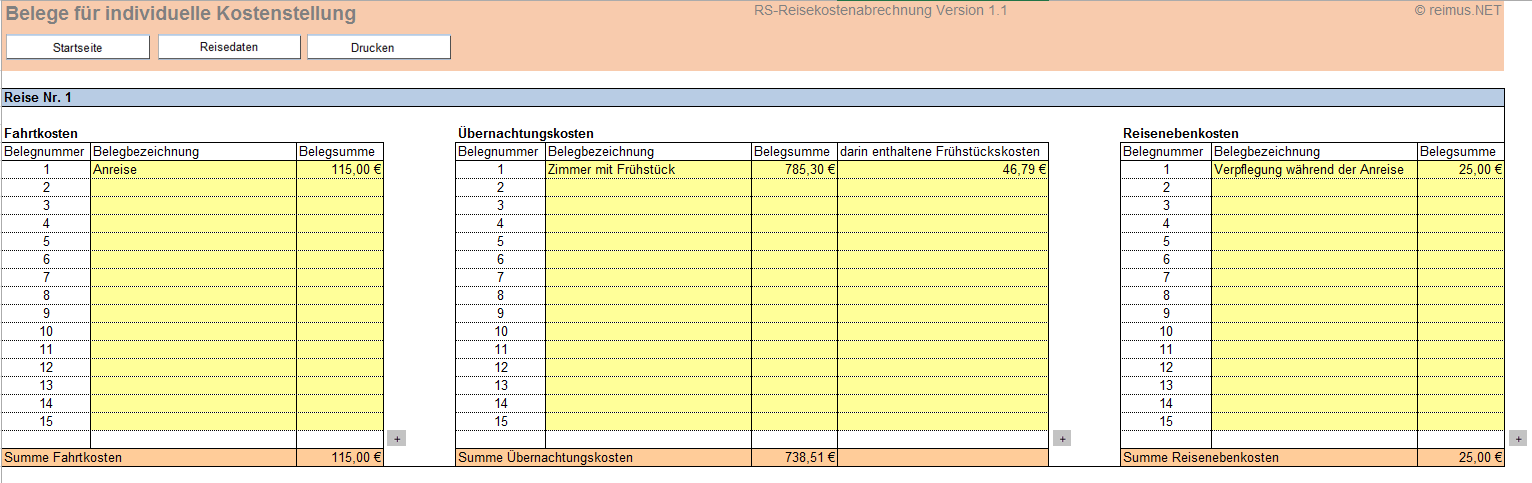Image resolution: width=1532 pixels, height=483 pixels.
Task: Select the 785,30 € Belegsumme cell
Action: 794,170
